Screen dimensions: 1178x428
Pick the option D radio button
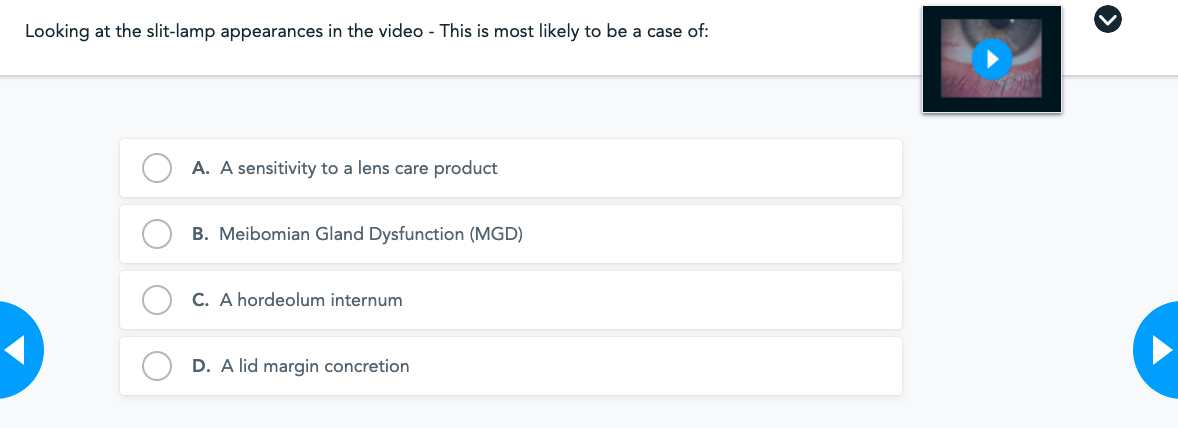click(x=157, y=366)
